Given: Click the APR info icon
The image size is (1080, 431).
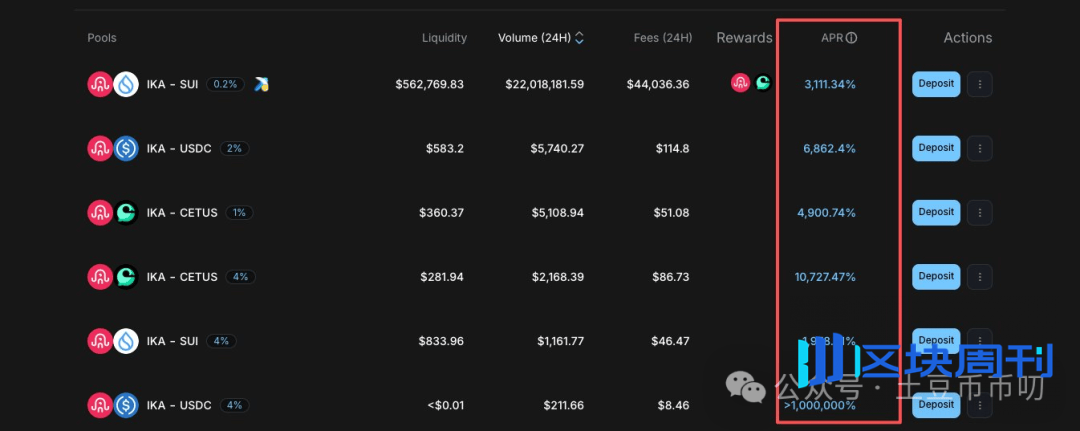Looking at the screenshot, I should point(851,38).
